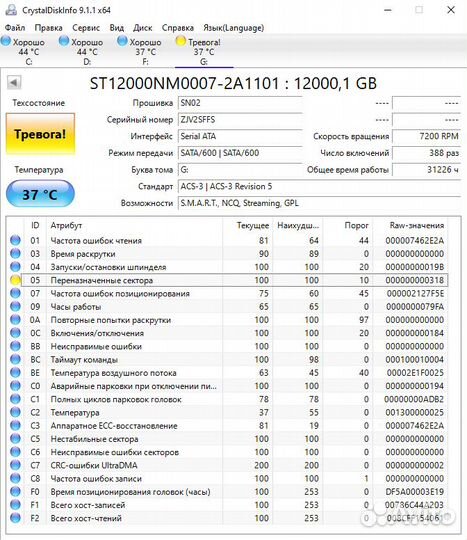Open the Вид menu
The image size is (467, 540).
coord(117,28)
